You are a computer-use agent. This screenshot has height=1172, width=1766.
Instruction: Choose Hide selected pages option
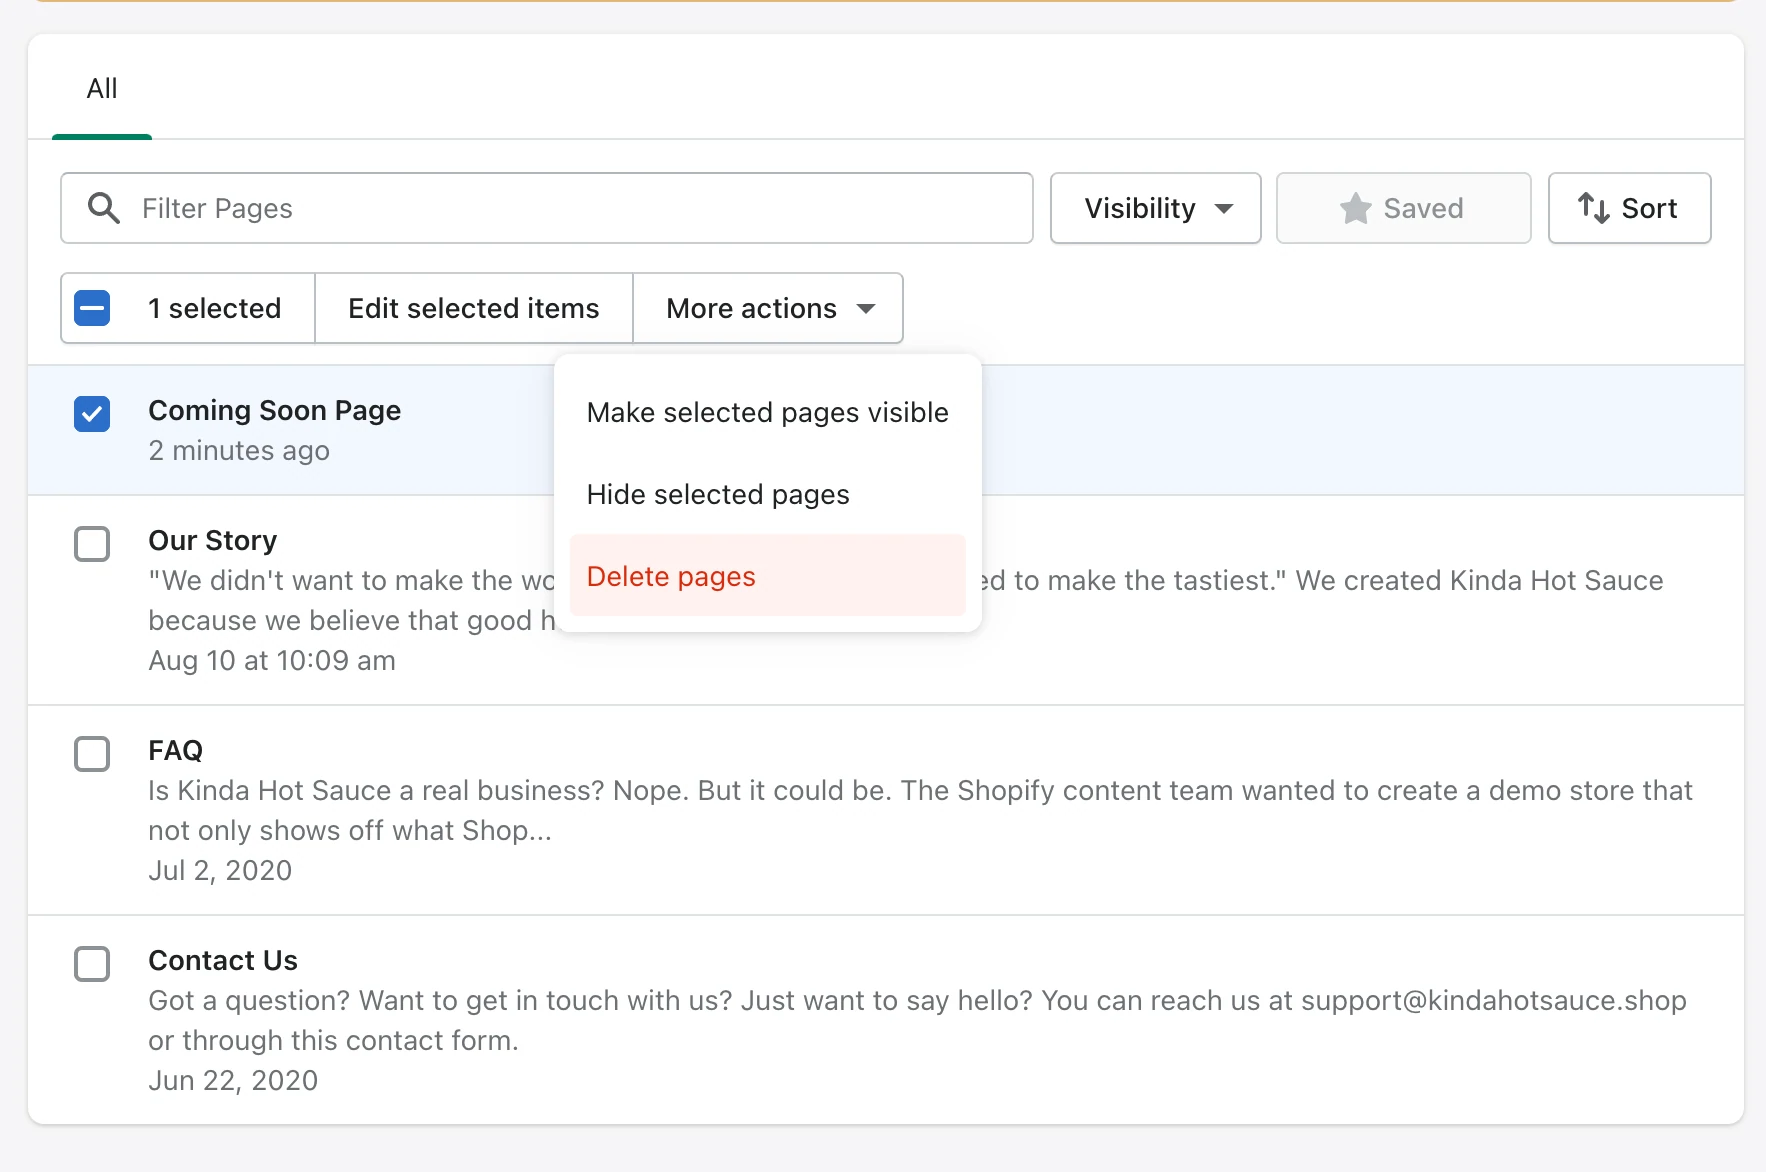click(x=718, y=494)
